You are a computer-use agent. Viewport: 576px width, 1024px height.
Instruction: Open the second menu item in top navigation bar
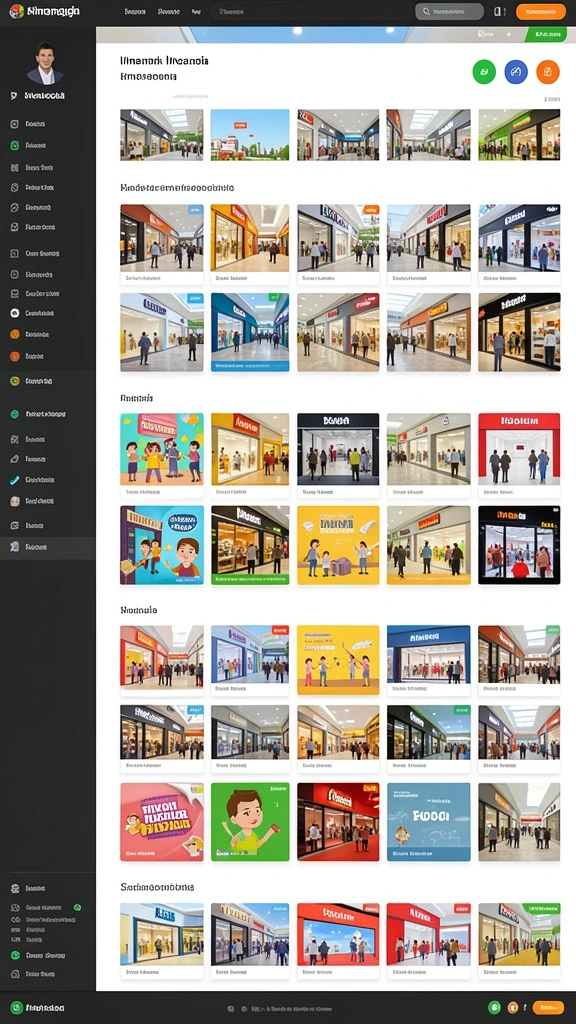tap(169, 12)
